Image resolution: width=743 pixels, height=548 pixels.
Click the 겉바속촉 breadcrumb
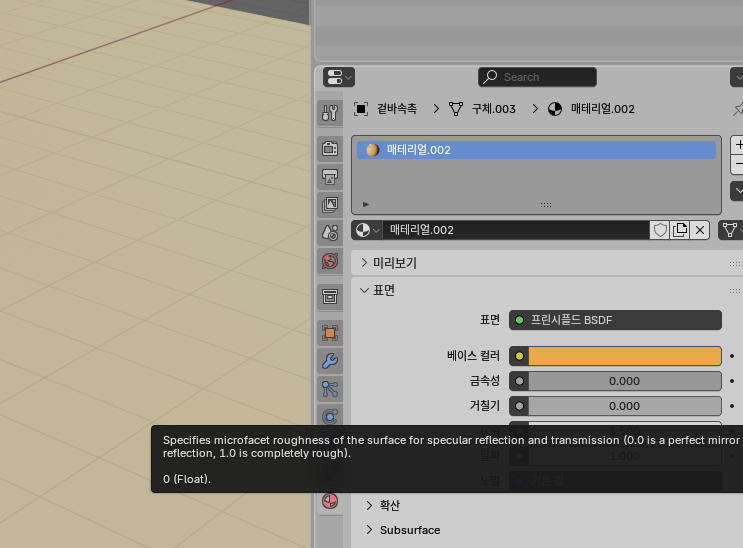coord(386,109)
